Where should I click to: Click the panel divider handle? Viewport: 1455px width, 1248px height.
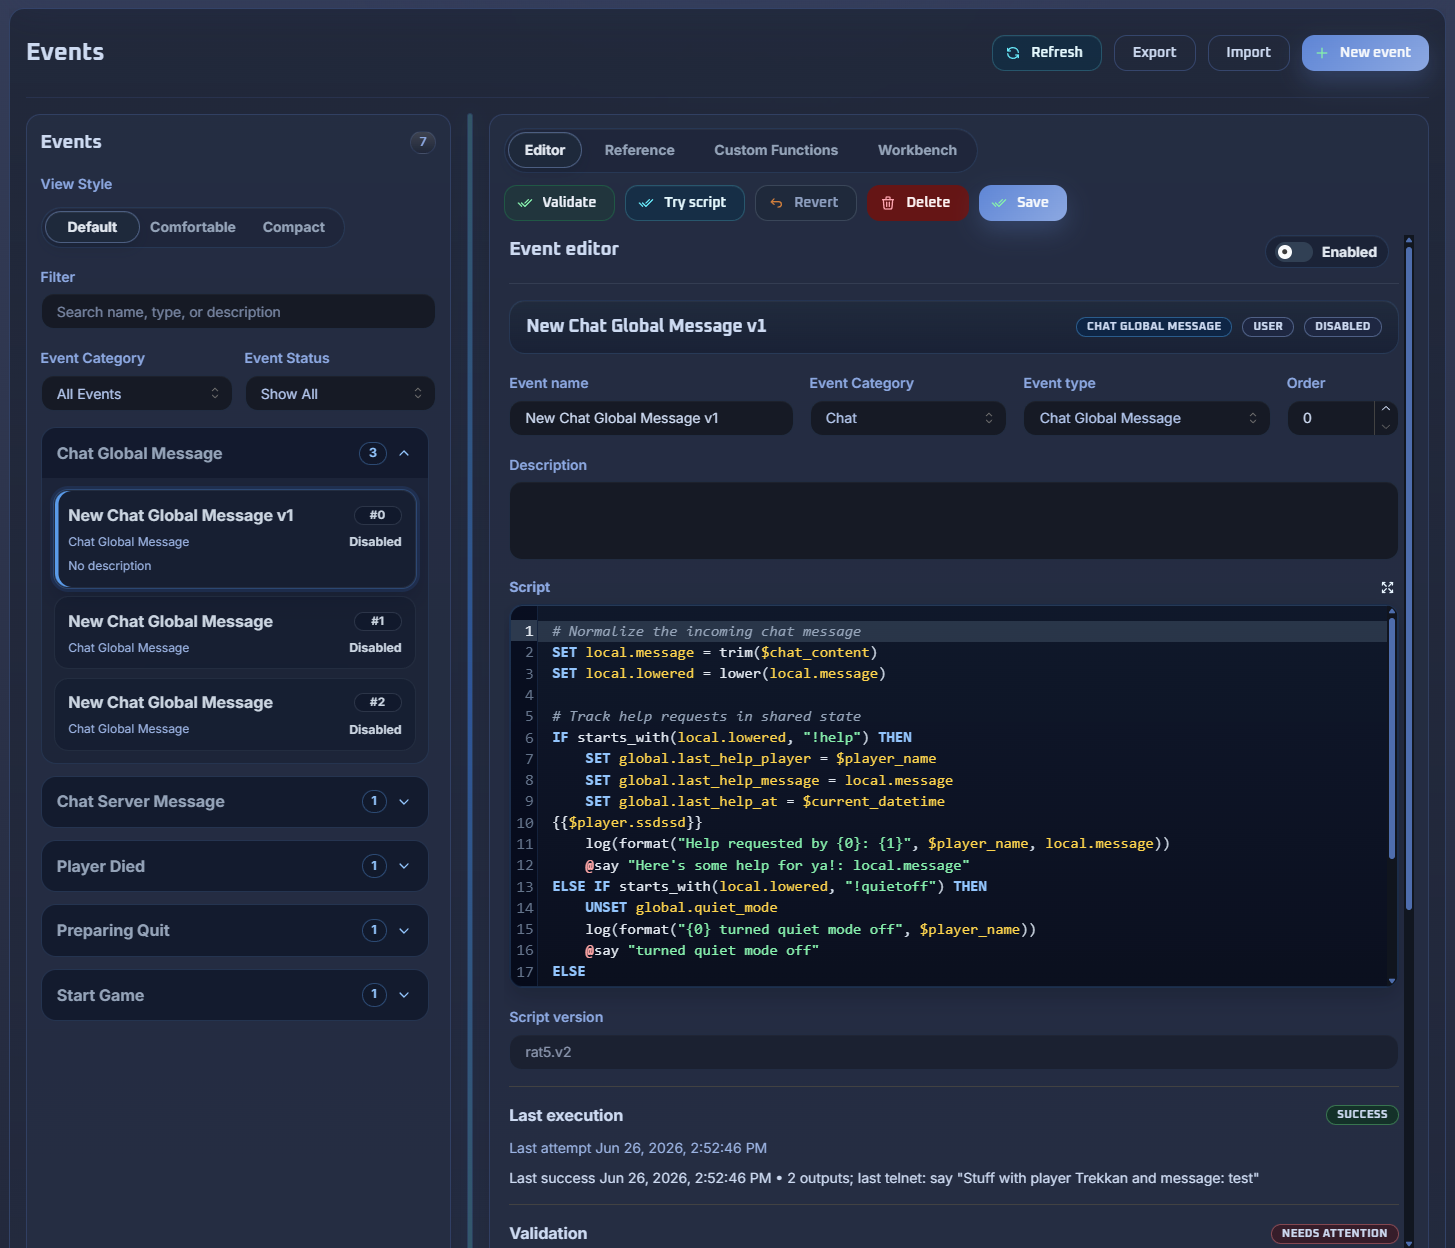tap(470, 680)
